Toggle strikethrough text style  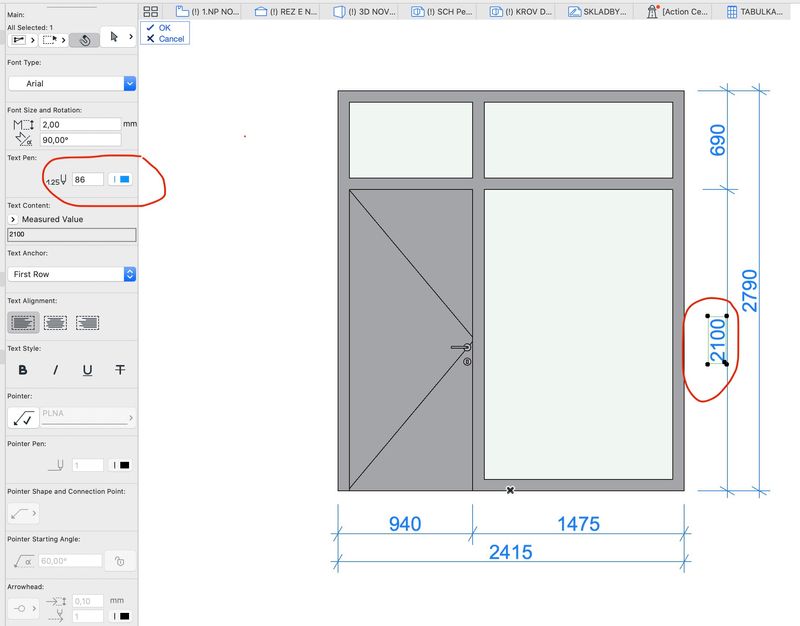pos(120,370)
